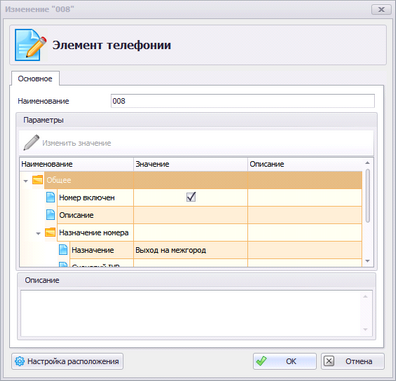Close the Изменение "008" dialog
Image resolution: width=396 pixels, height=381 pixels.
(381, 9)
